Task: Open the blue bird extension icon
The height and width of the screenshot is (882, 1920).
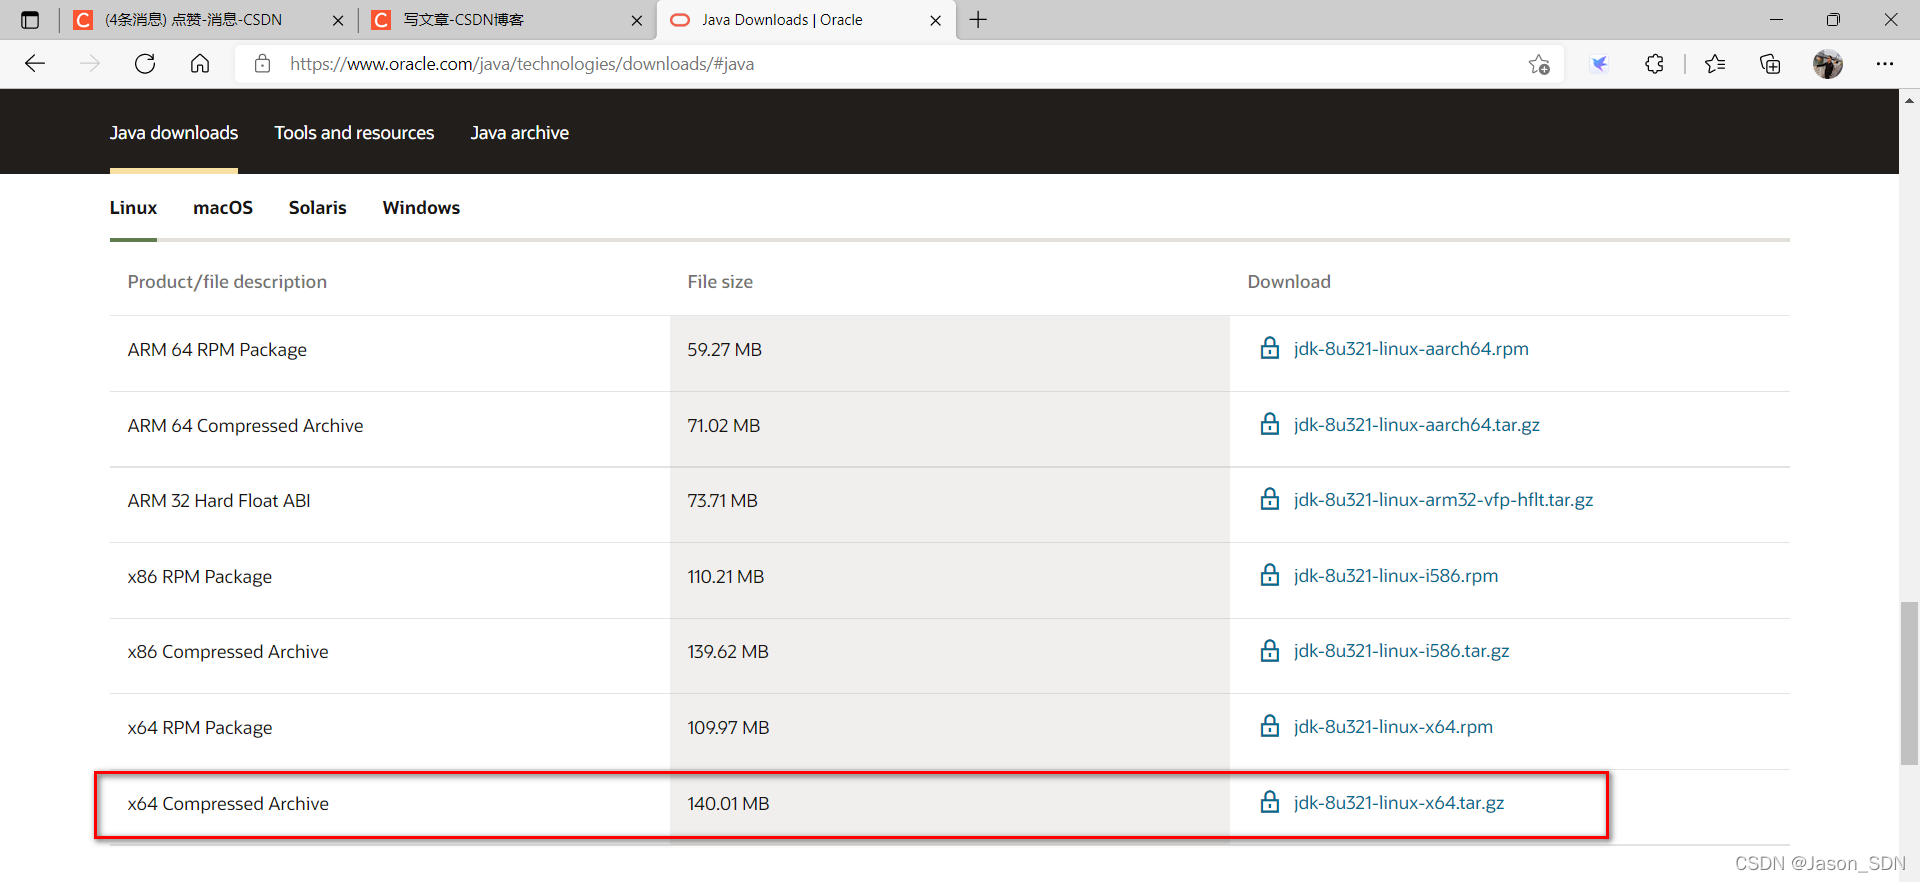Action: [1600, 64]
